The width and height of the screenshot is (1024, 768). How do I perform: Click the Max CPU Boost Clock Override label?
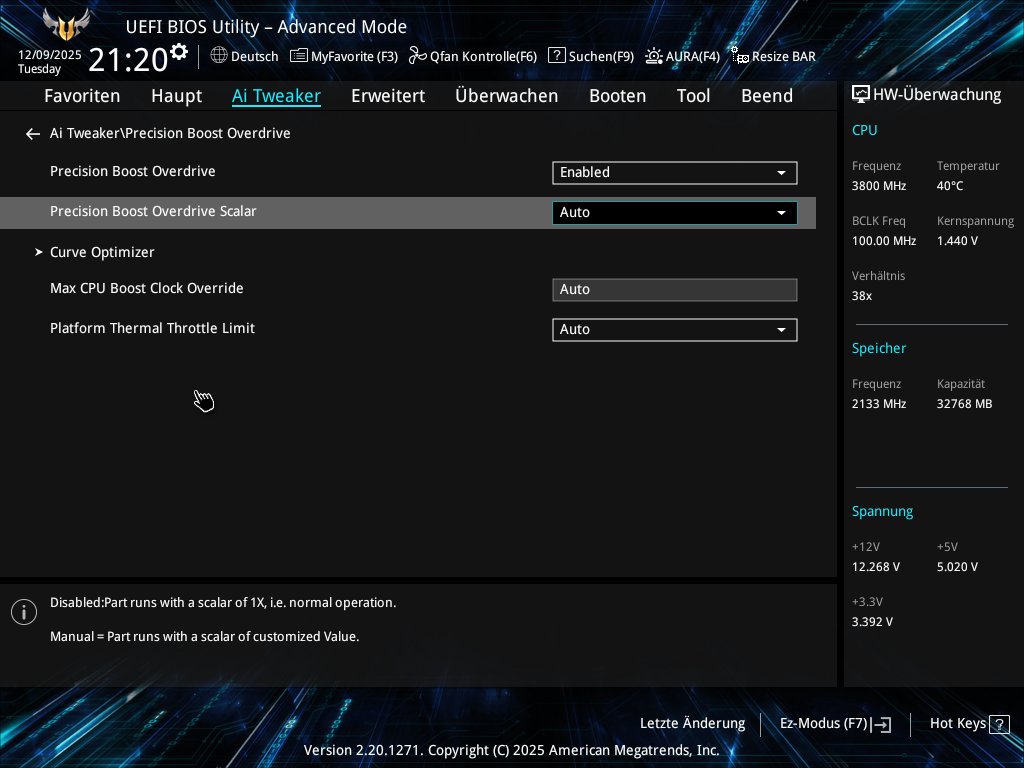[x=147, y=288]
